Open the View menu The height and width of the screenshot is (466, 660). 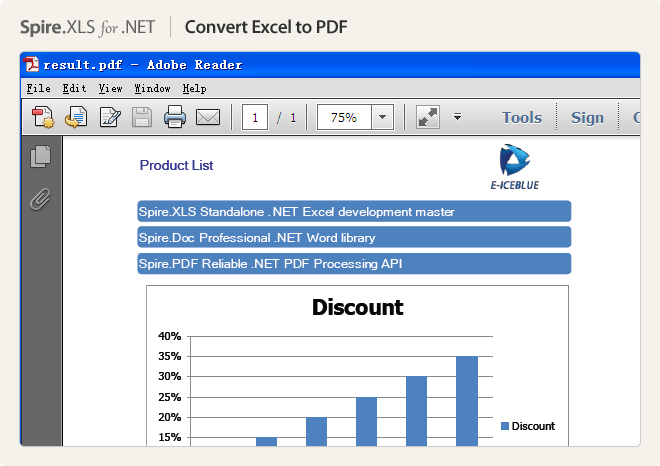tap(111, 88)
